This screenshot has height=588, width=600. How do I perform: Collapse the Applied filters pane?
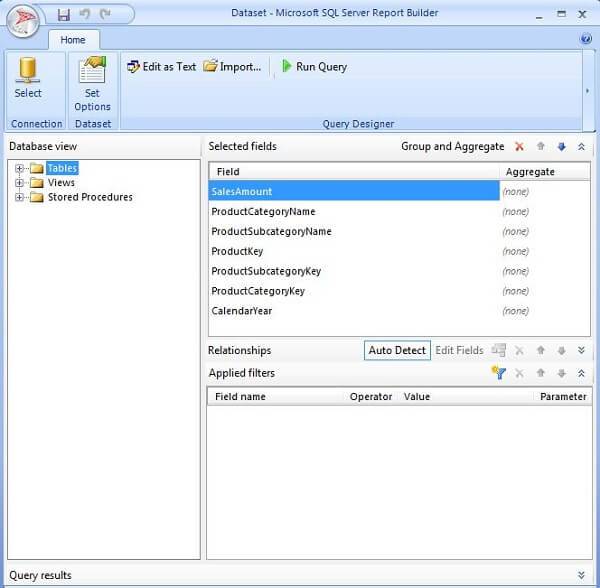(581, 373)
